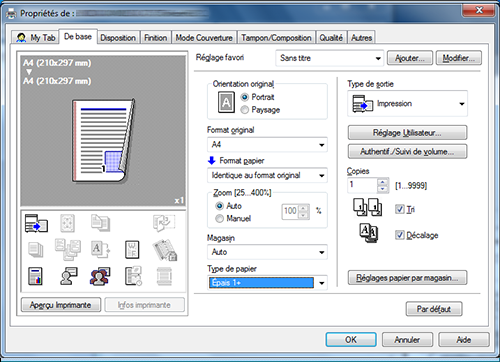Screen dimensions: 500x362
Task: Click the [1...9999] range text
Action: 411,186
